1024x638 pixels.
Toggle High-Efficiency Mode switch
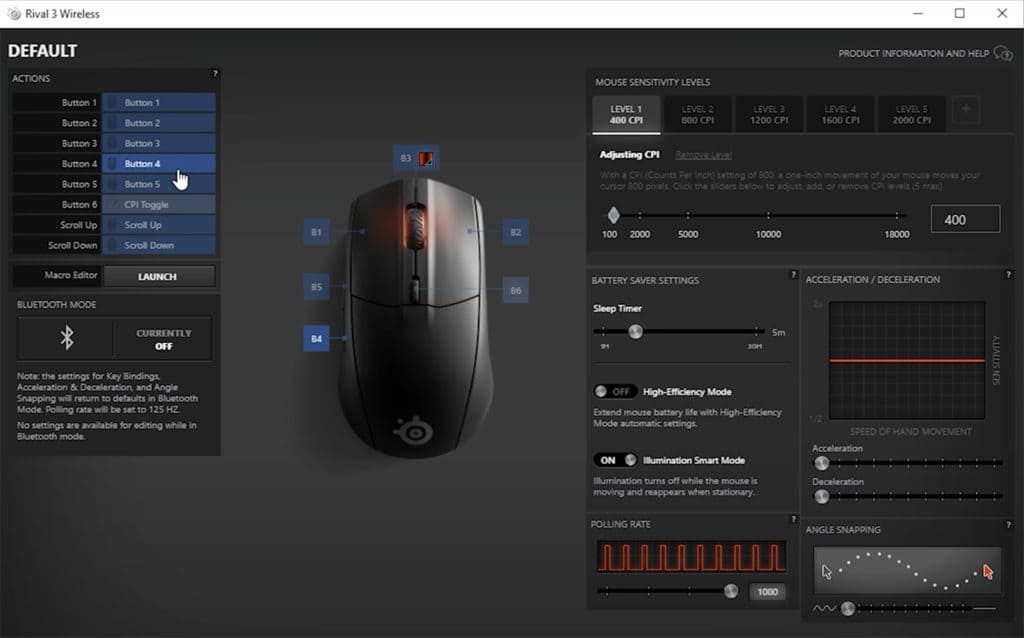(x=615, y=392)
